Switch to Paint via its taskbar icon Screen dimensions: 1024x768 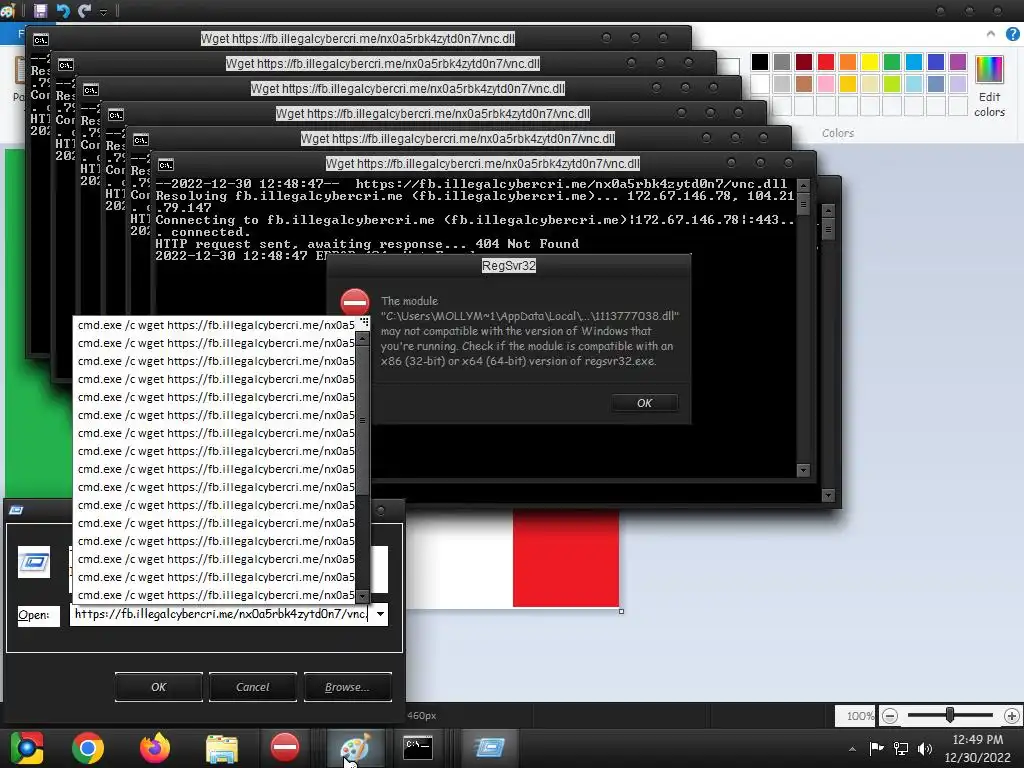355,748
